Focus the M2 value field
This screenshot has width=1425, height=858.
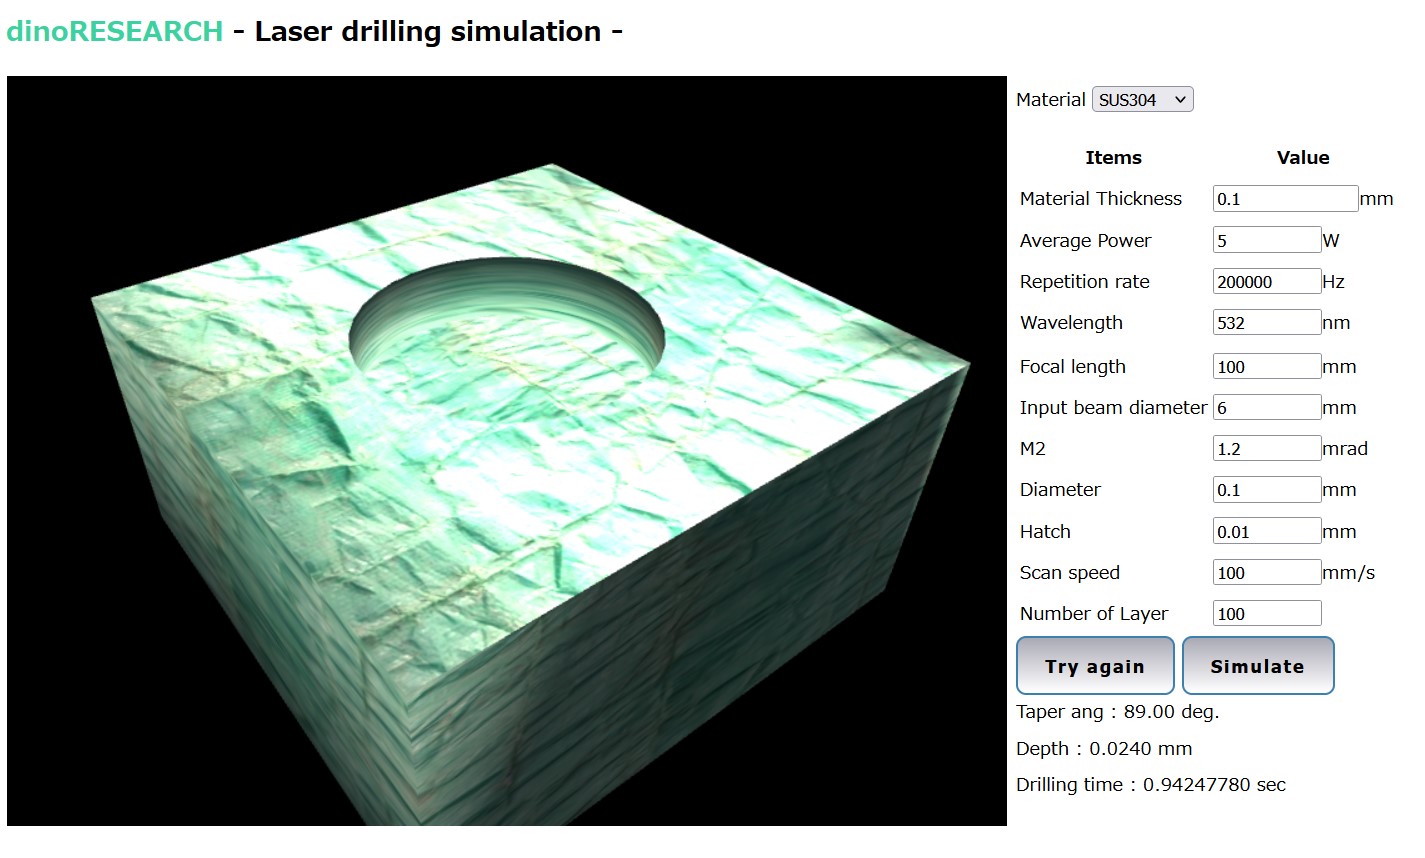1266,449
